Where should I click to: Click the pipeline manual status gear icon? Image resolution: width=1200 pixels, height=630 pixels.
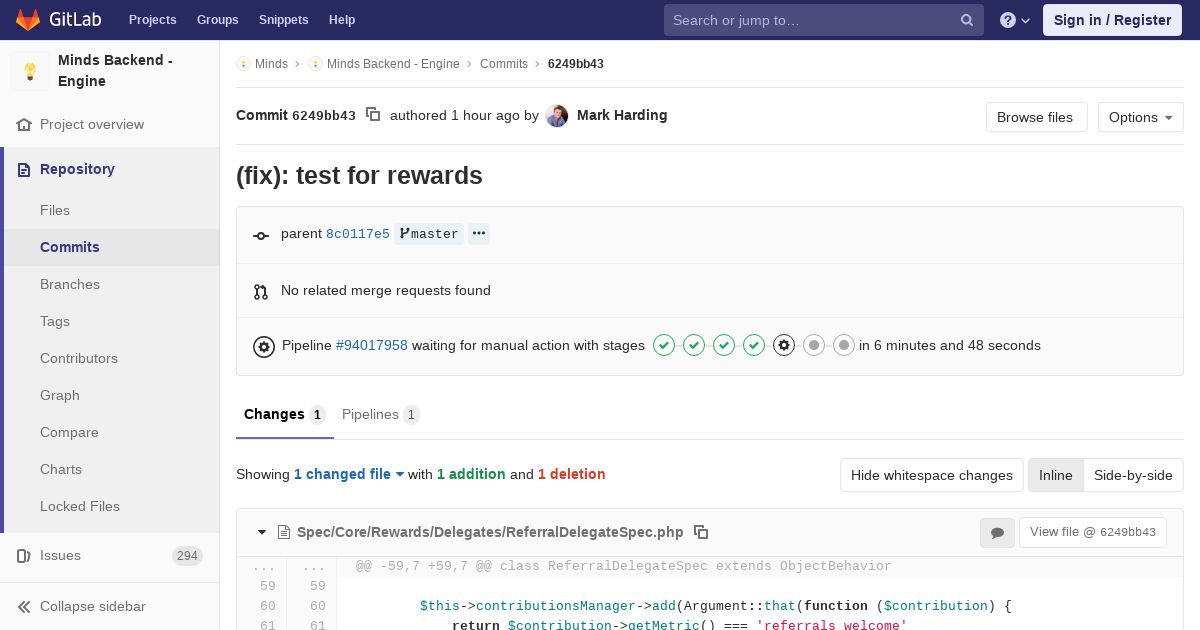(x=264, y=347)
